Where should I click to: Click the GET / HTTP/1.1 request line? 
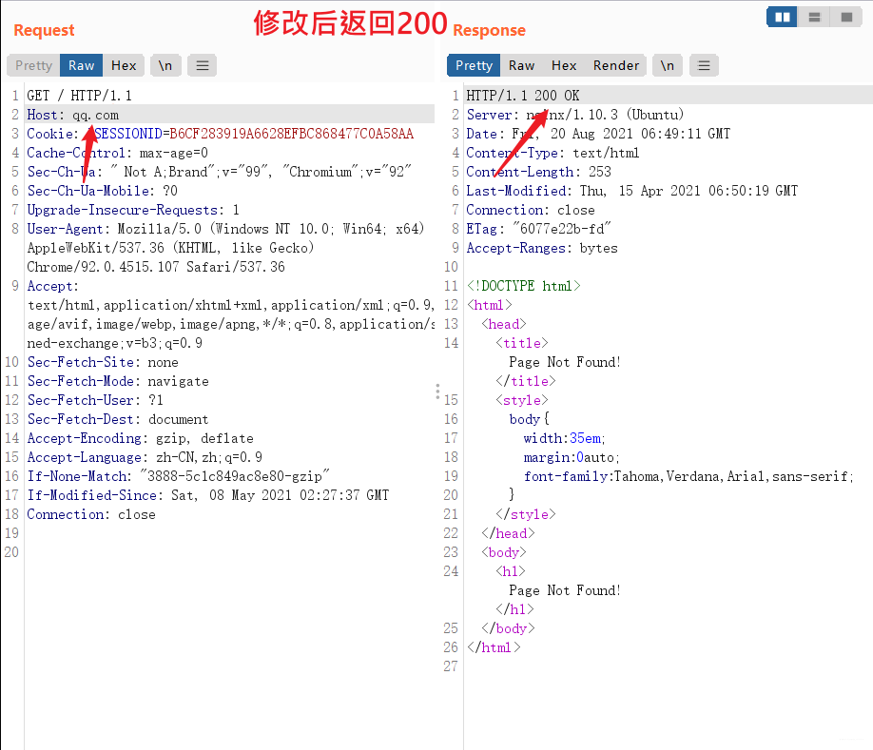tap(79, 96)
